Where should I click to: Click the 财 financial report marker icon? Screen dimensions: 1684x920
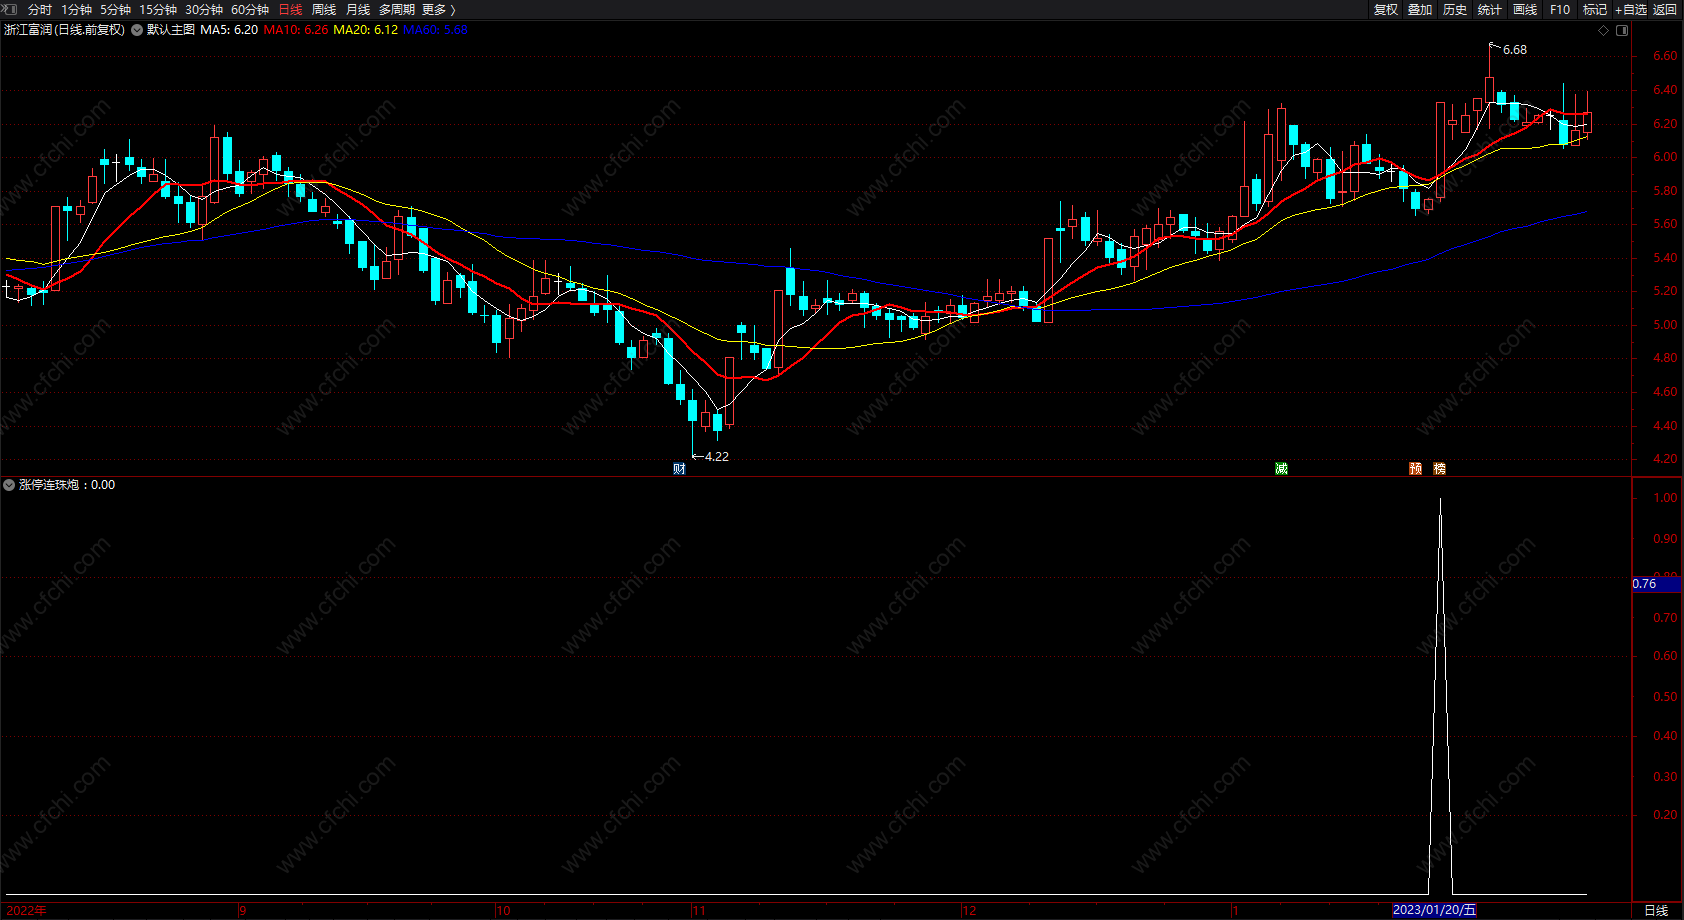click(679, 469)
